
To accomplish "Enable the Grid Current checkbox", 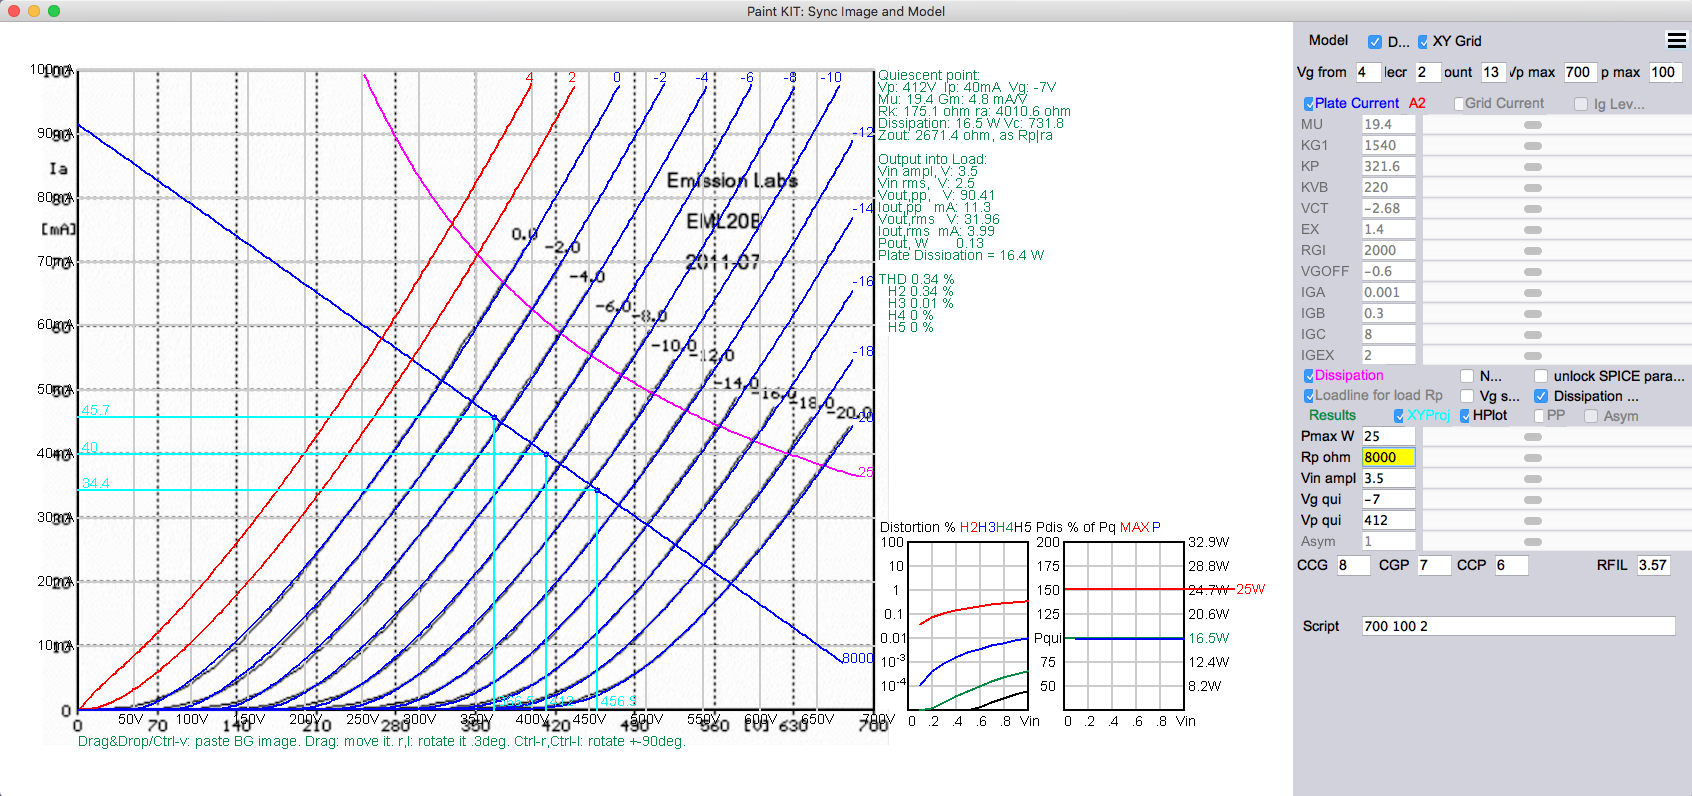I will click(x=1459, y=104).
